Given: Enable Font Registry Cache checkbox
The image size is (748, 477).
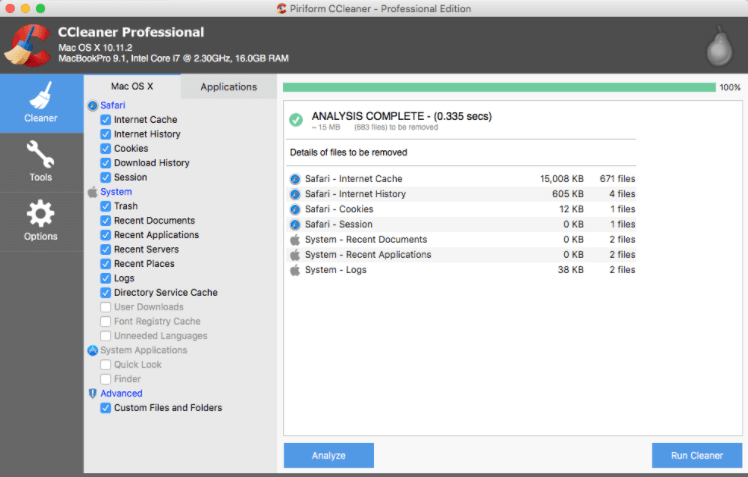Looking at the screenshot, I should click(105, 321).
